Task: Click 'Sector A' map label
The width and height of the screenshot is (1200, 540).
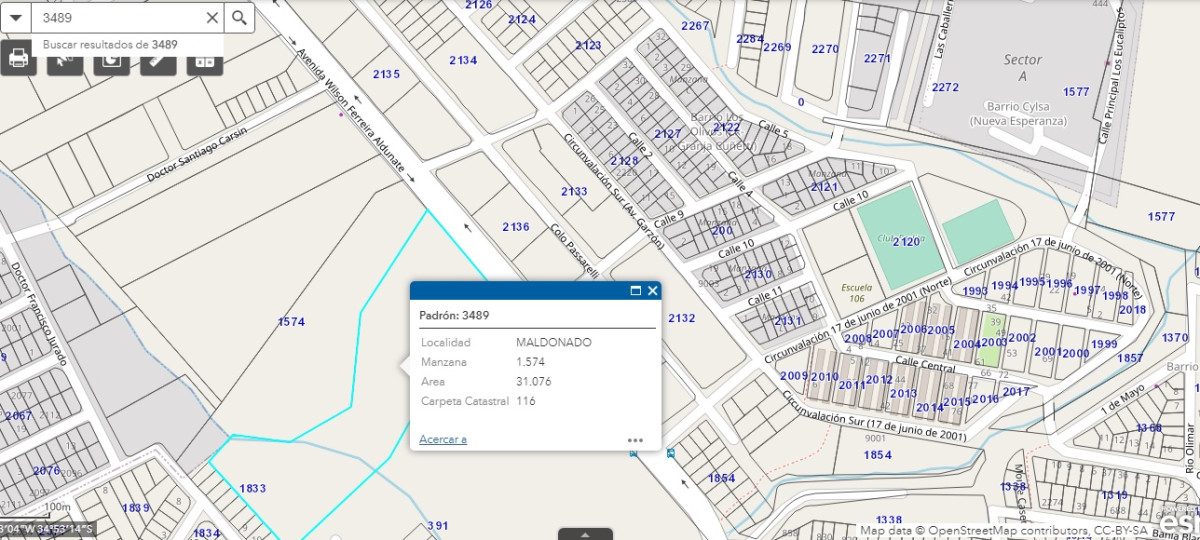Action: 1022,68
